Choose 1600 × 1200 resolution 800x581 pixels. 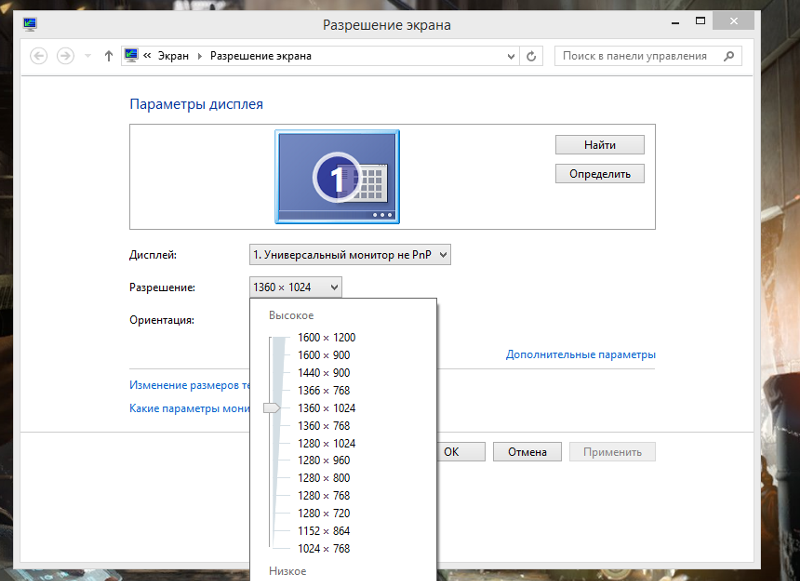tap(327, 338)
